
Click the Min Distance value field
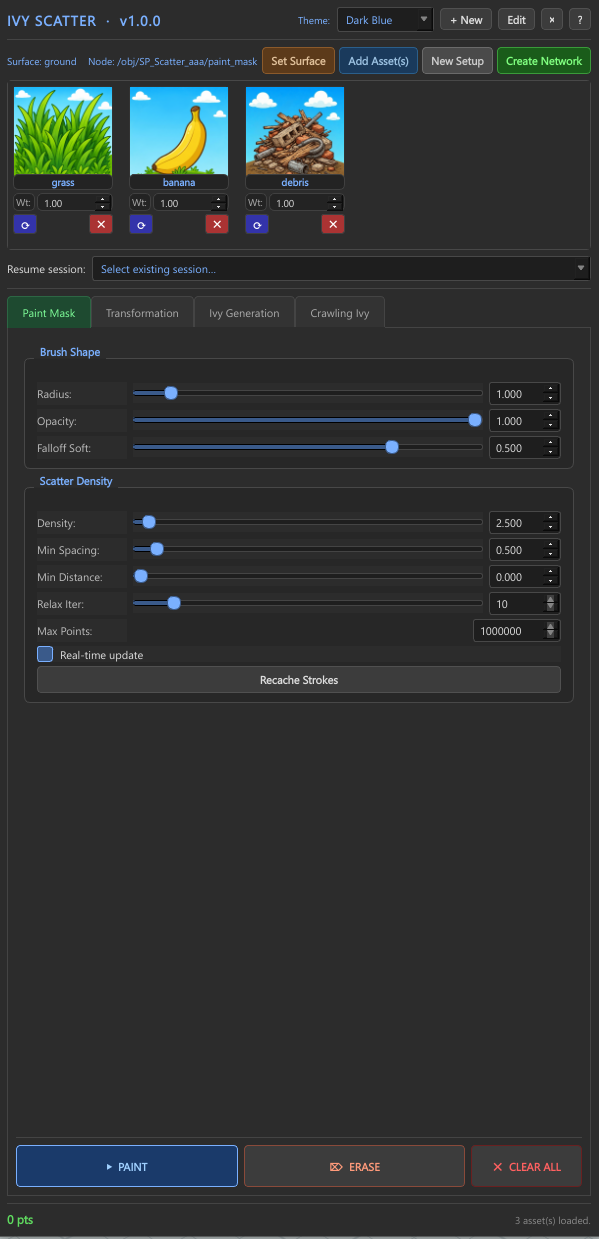pos(525,577)
